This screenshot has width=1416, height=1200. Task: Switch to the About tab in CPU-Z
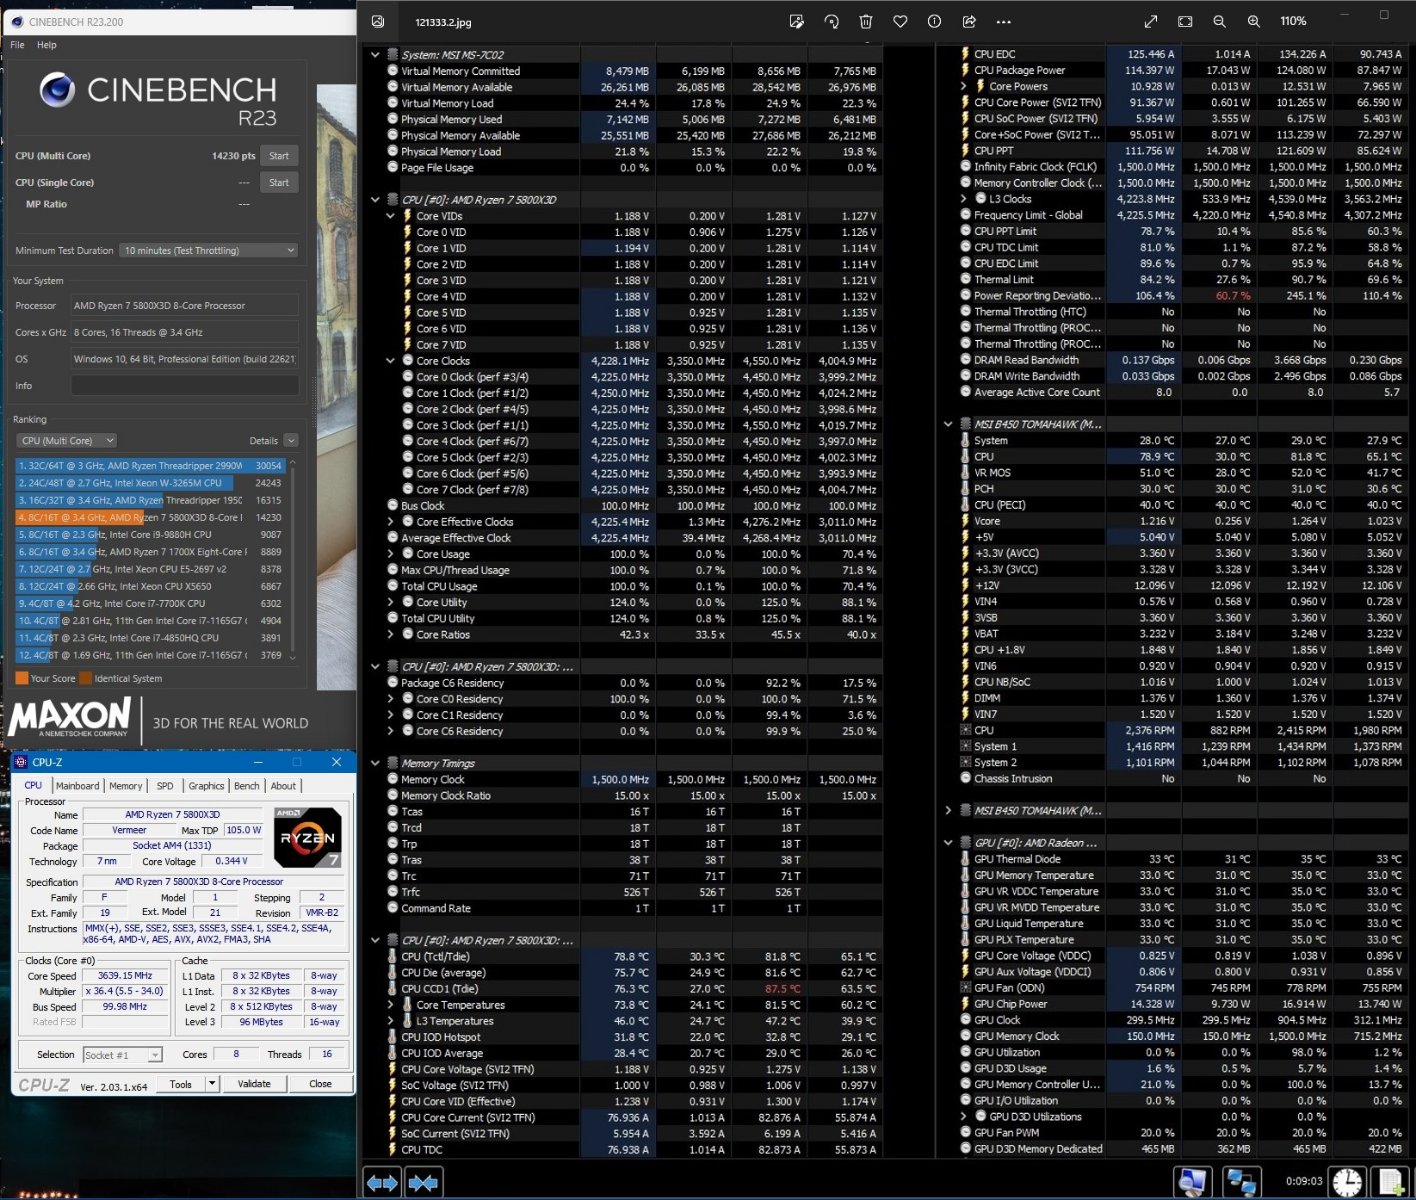point(283,786)
